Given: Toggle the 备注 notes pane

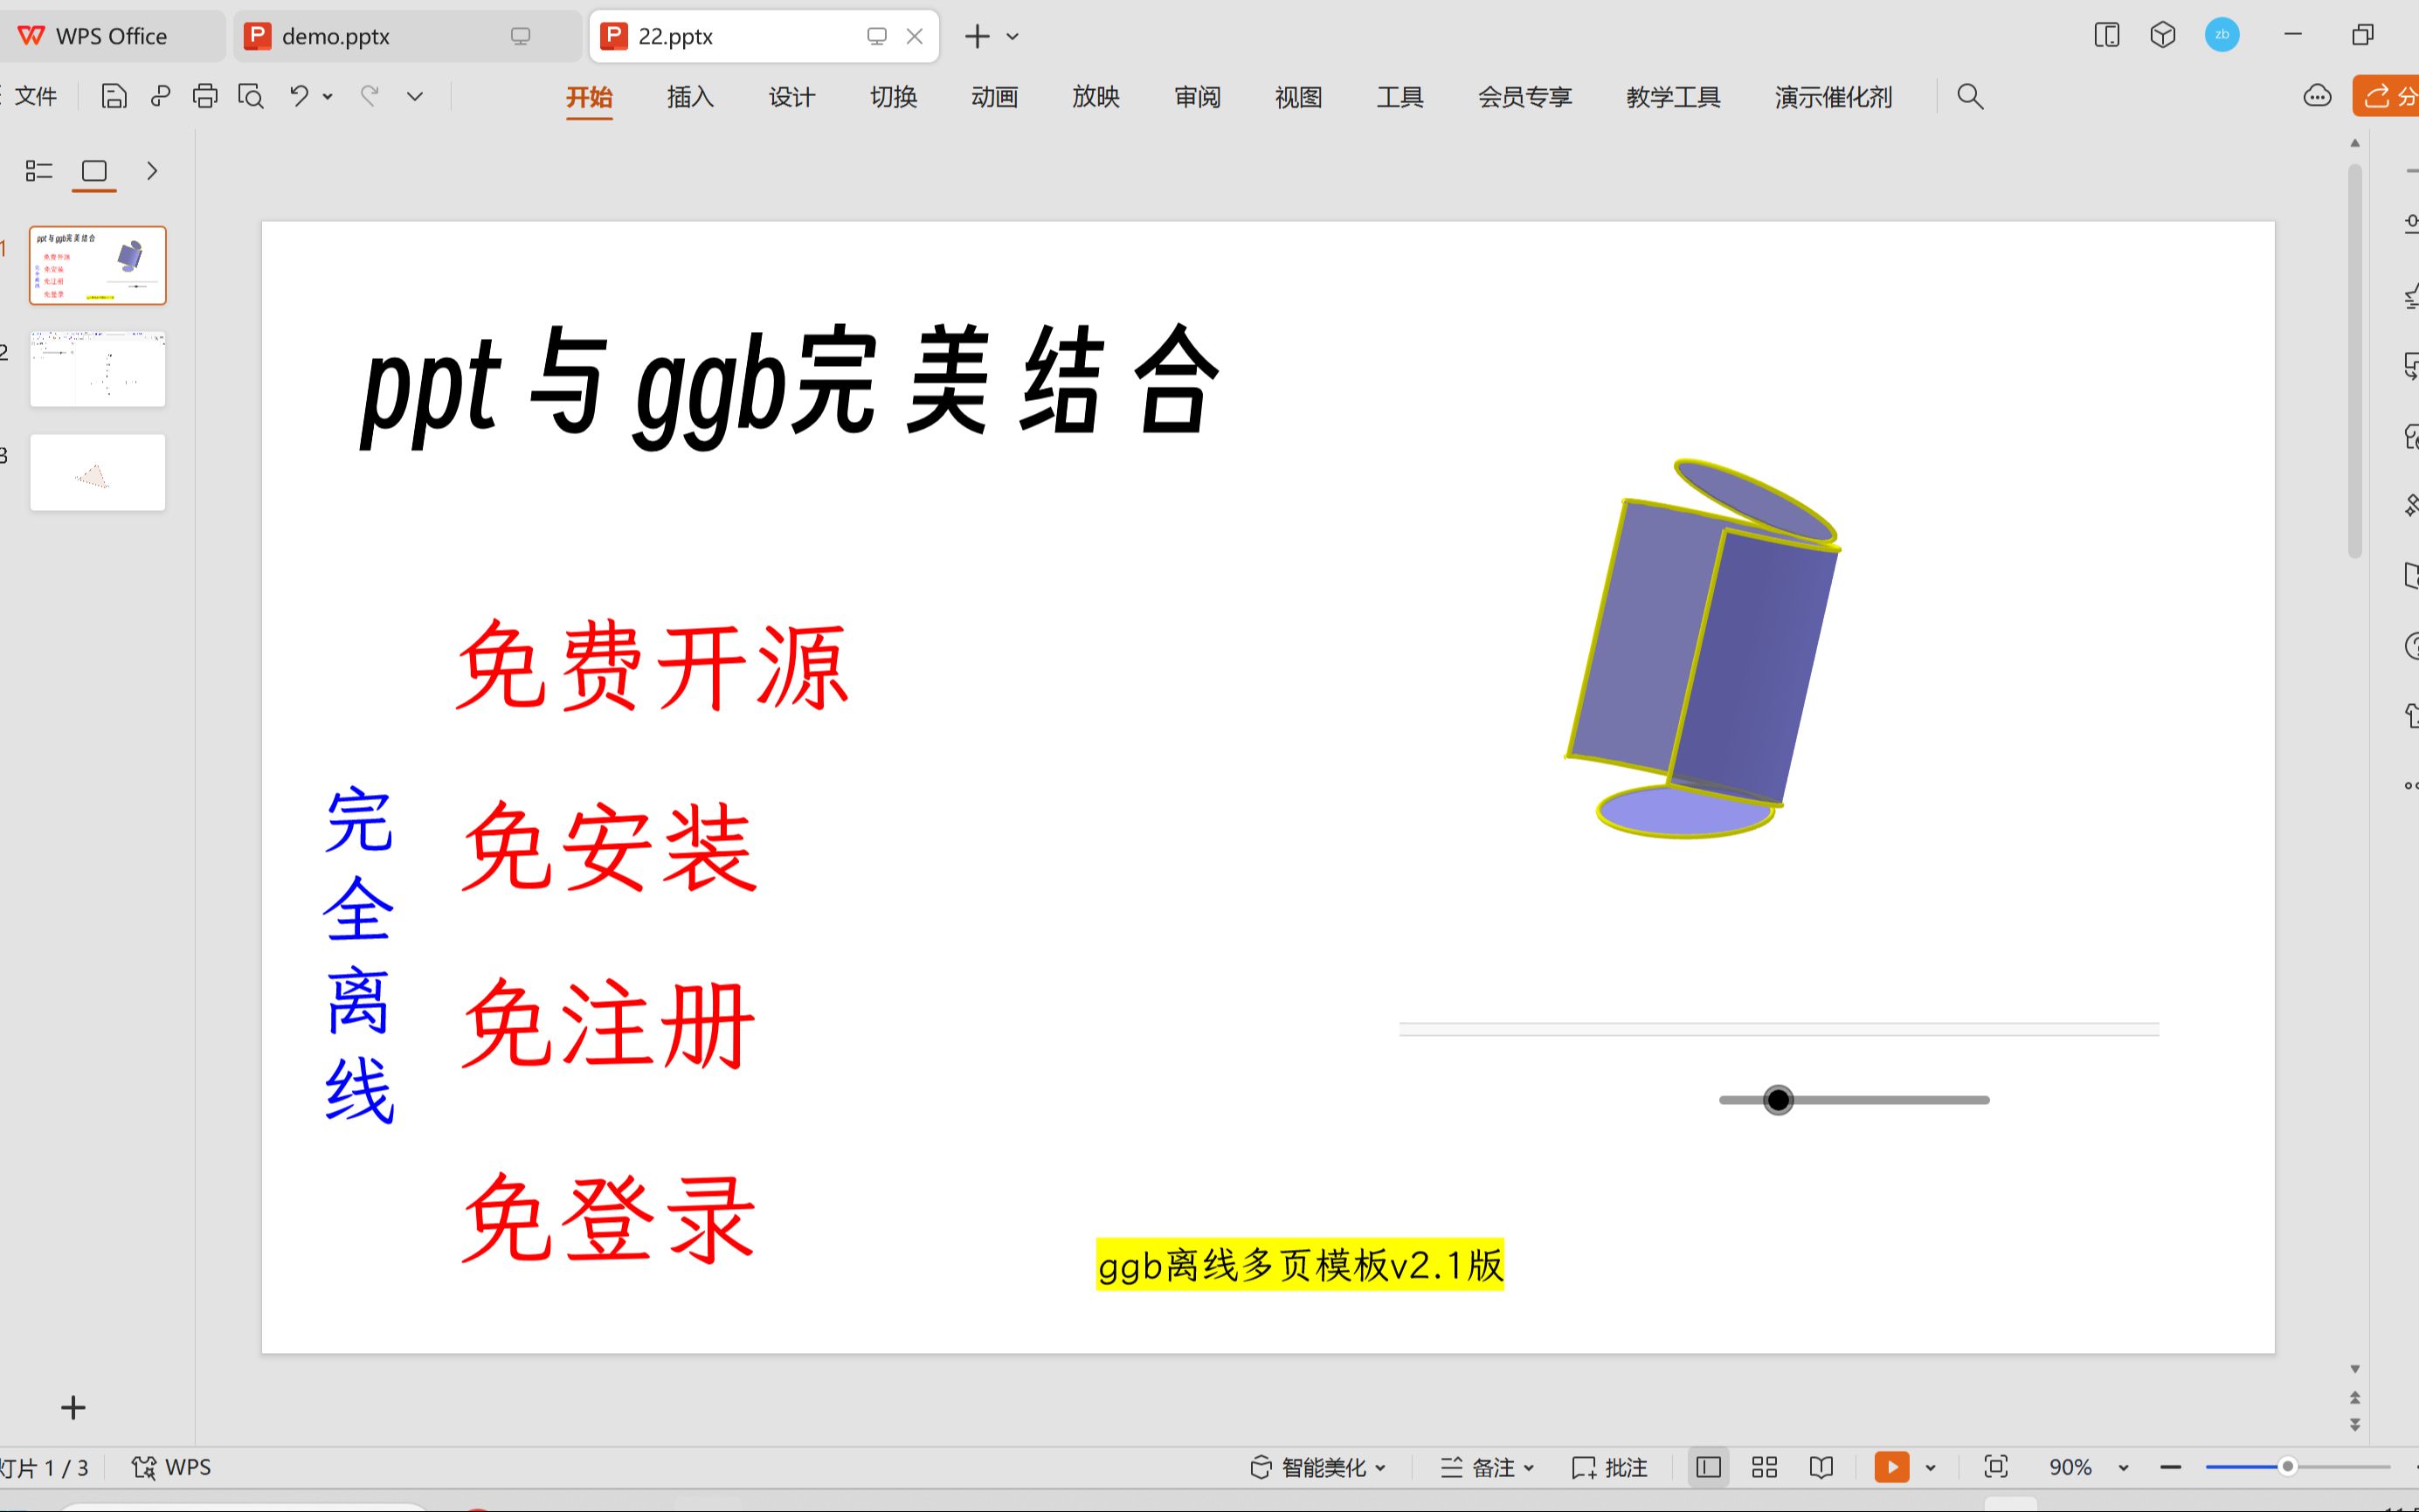Looking at the screenshot, I should (x=1478, y=1467).
